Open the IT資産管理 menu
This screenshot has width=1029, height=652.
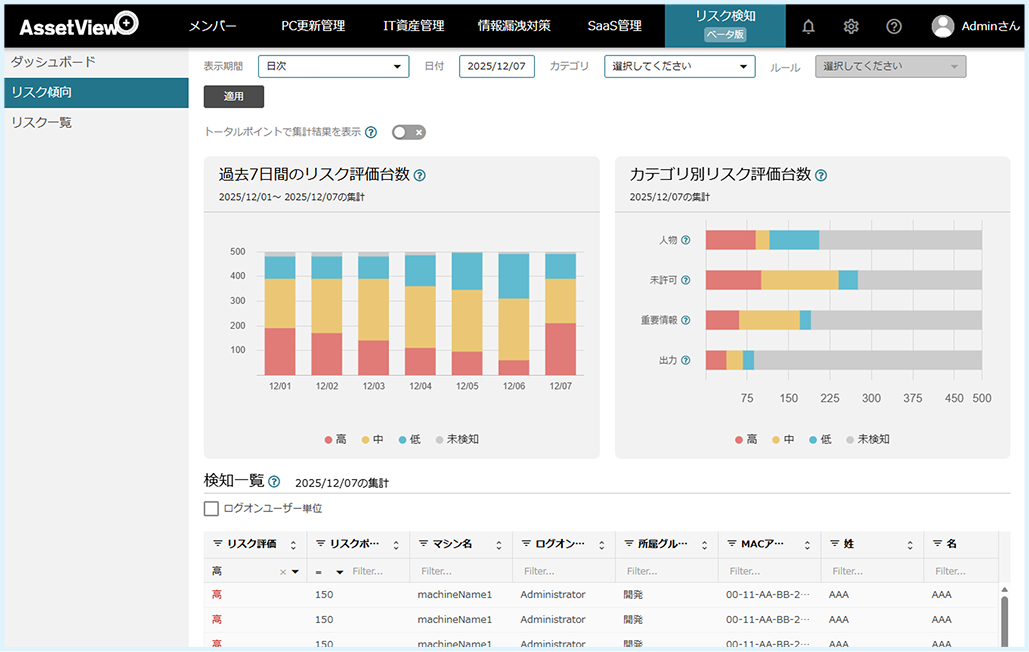[413, 26]
